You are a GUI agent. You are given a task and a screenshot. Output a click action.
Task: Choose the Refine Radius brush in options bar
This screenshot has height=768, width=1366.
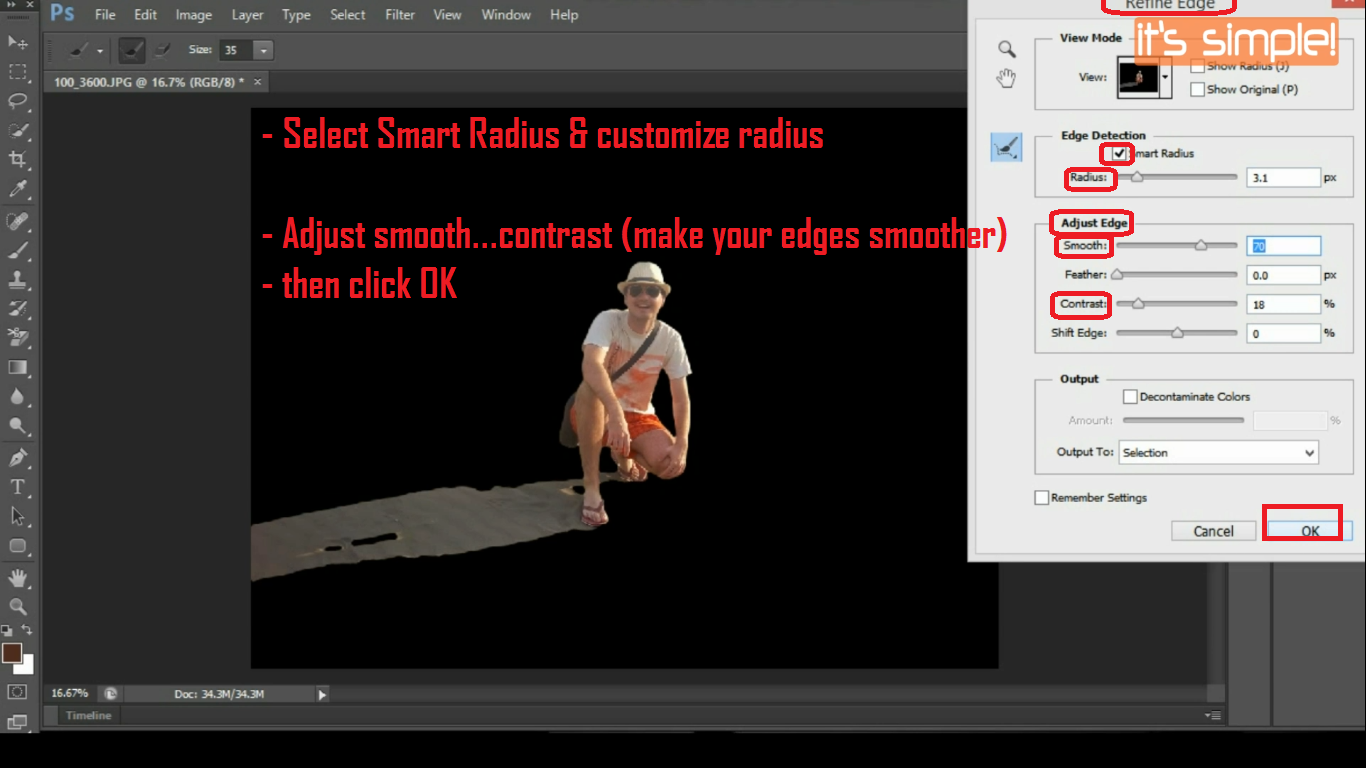[131, 50]
